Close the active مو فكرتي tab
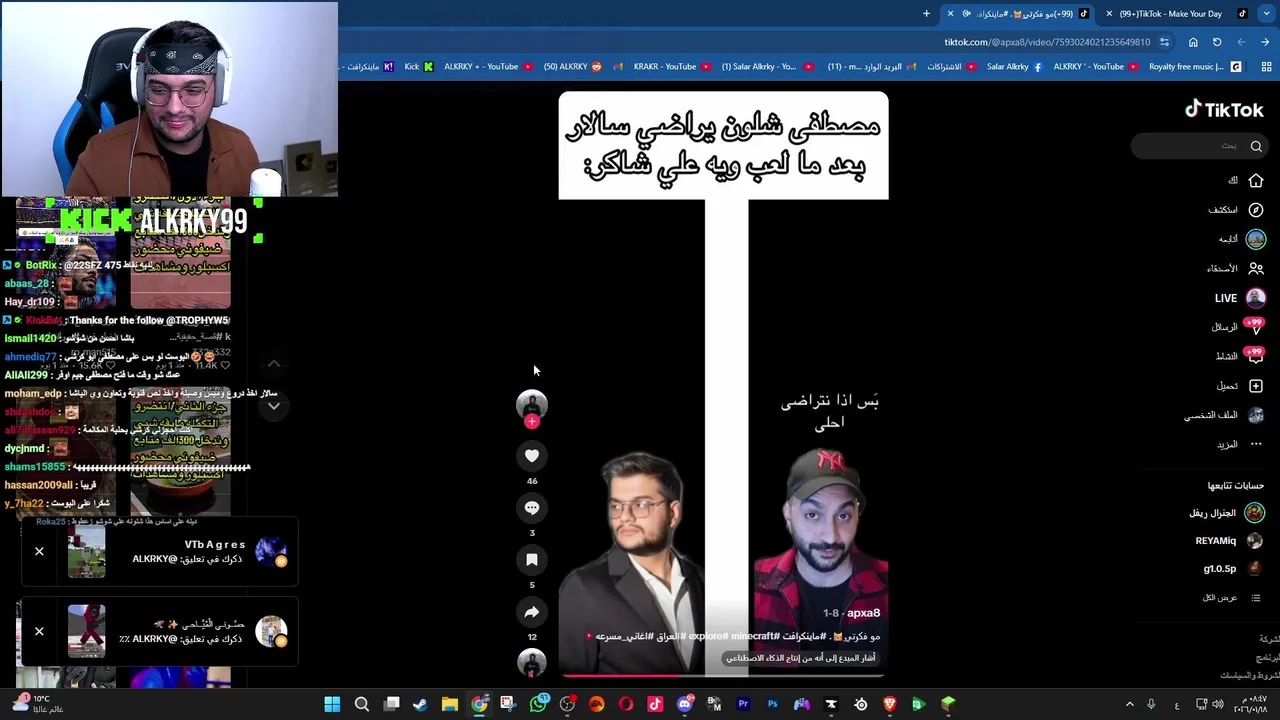Image resolution: width=1280 pixels, height=720 pixels. click(x=950, y=14)
